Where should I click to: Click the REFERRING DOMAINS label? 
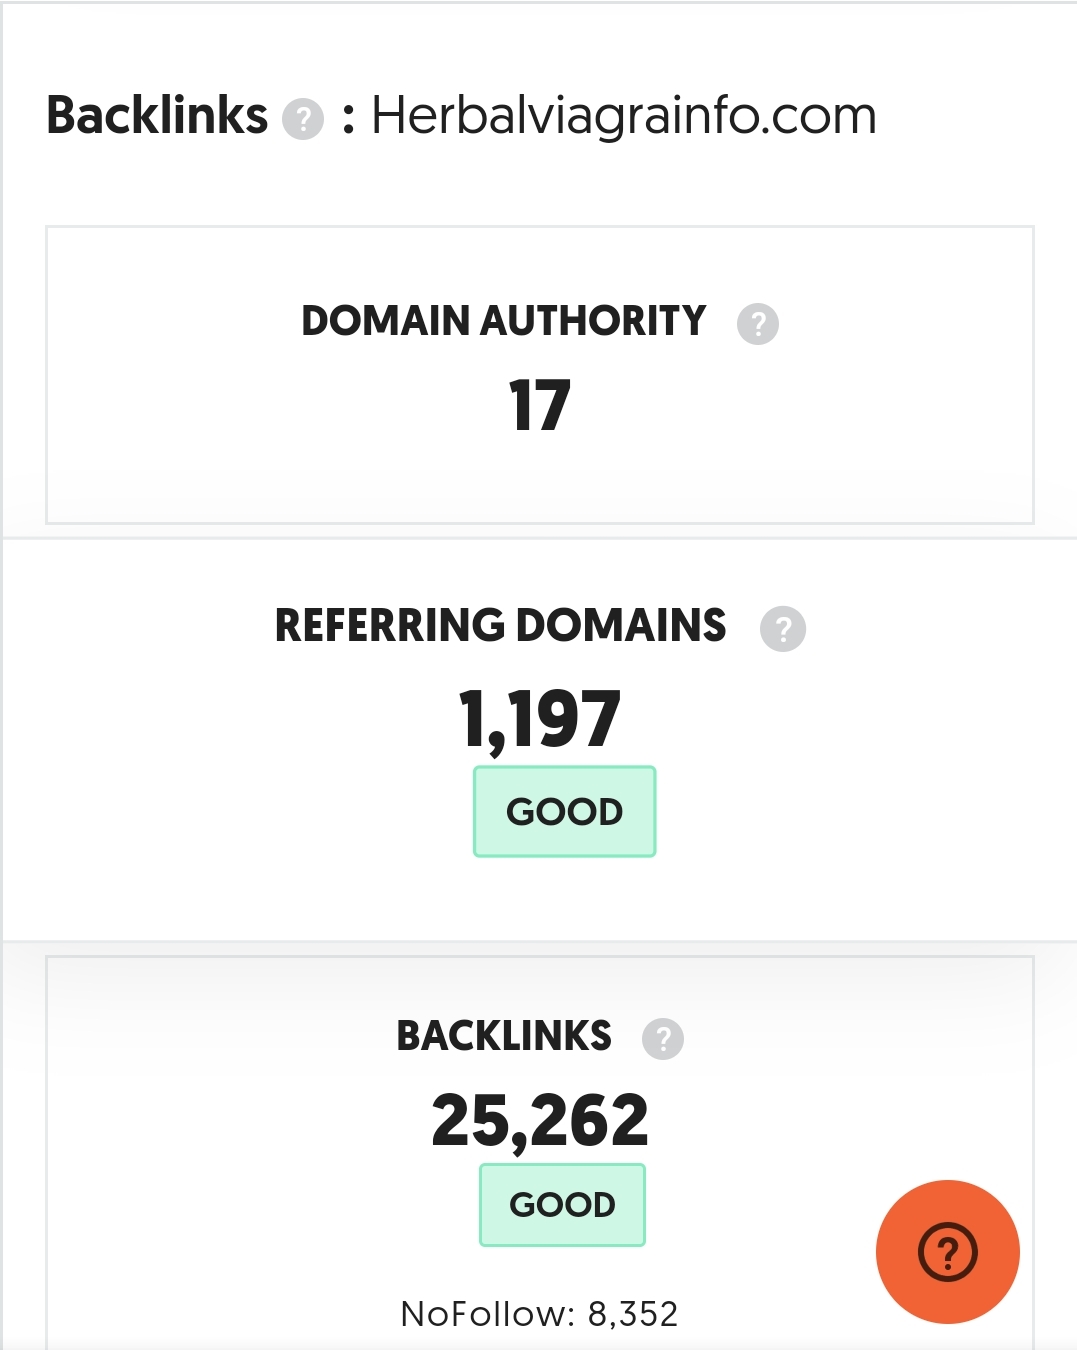pos(501,625)
